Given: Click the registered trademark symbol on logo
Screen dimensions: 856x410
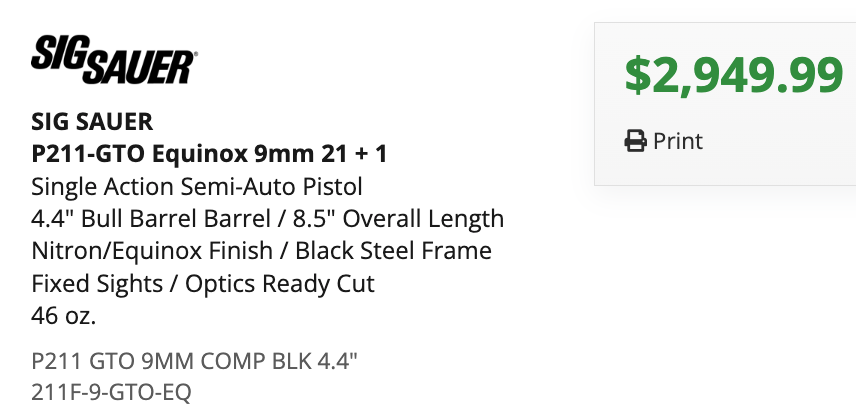Looking at the screenshot, I should click(195, 54).
